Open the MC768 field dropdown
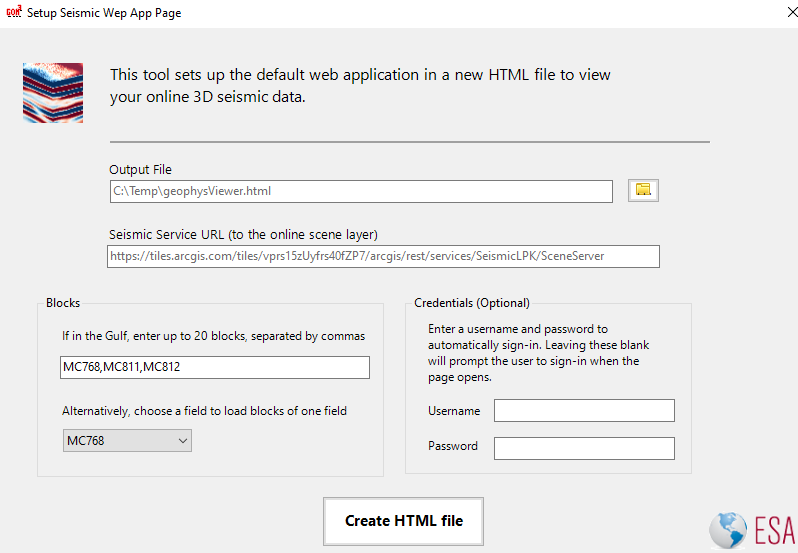This screenshot has width=798, height=553. [x=126, y=440]
